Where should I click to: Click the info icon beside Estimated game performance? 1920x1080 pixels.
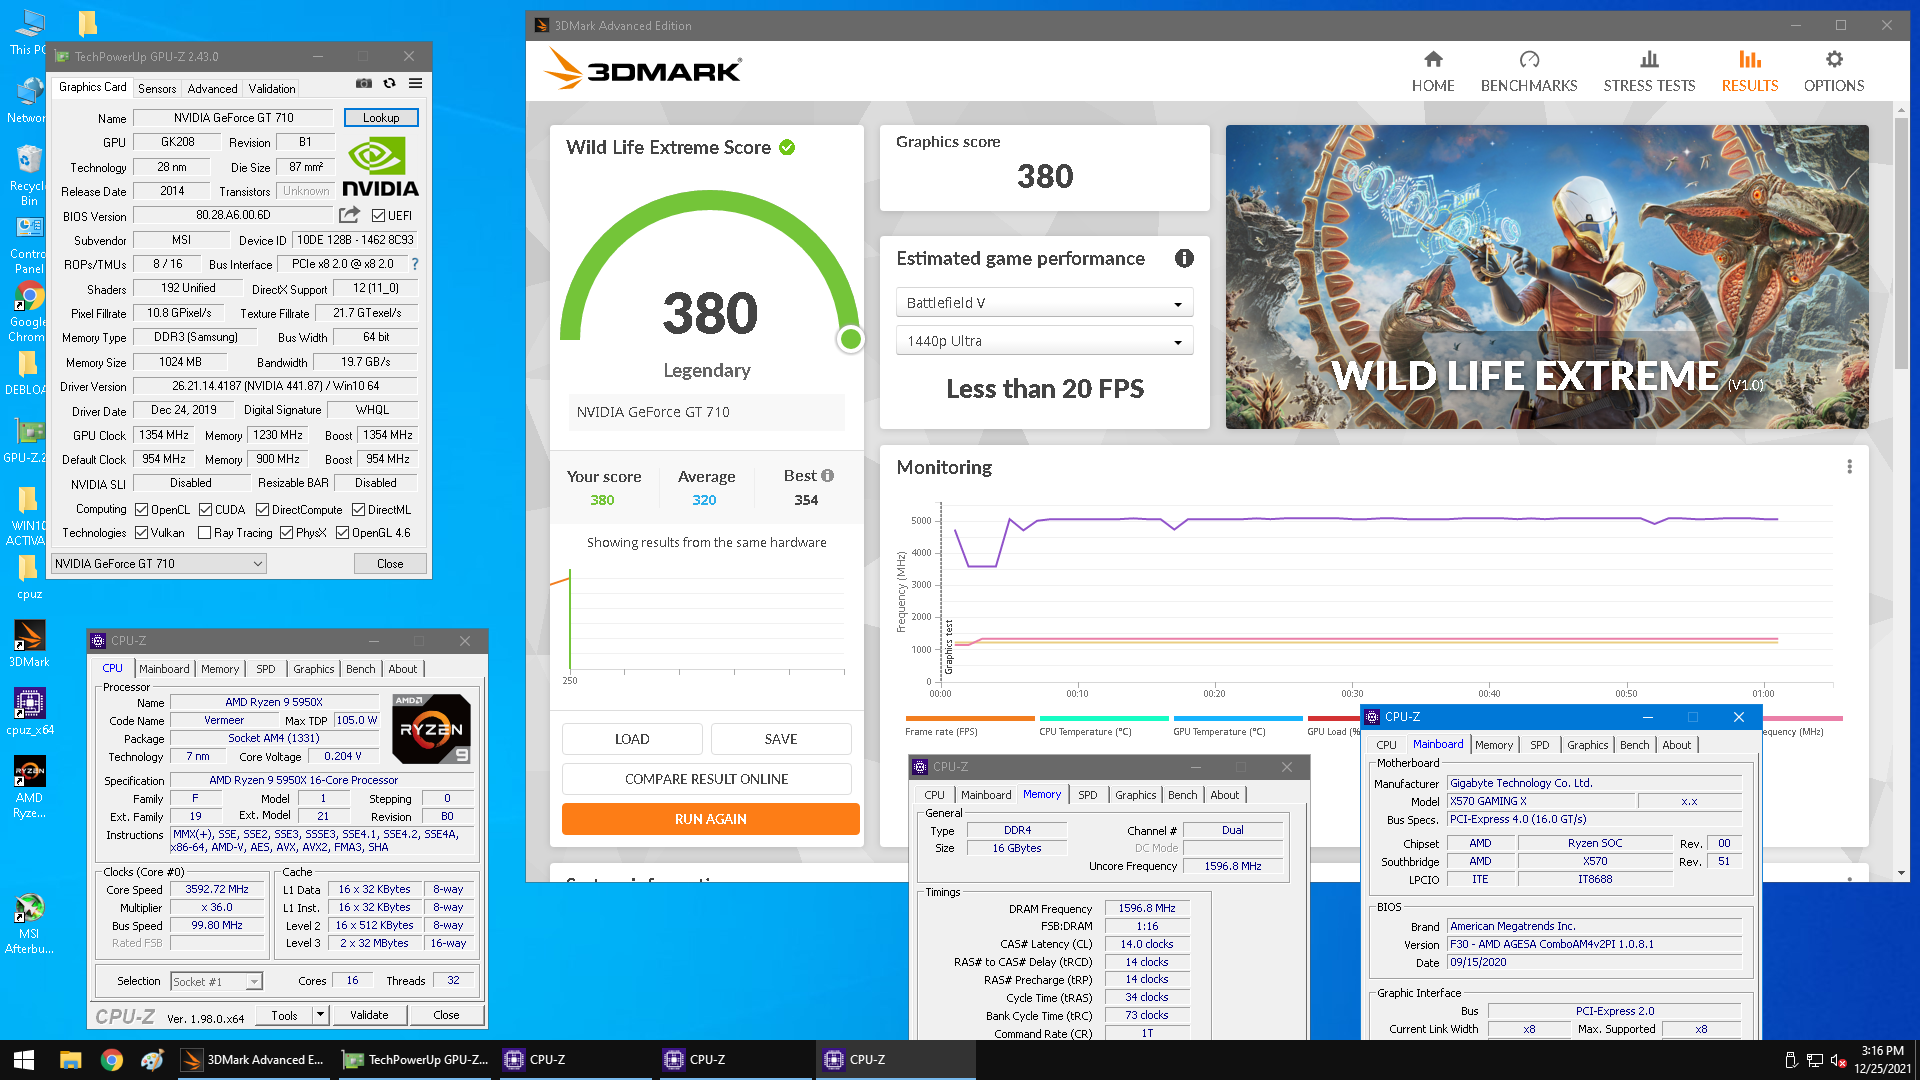click(x=1184, y=258)
